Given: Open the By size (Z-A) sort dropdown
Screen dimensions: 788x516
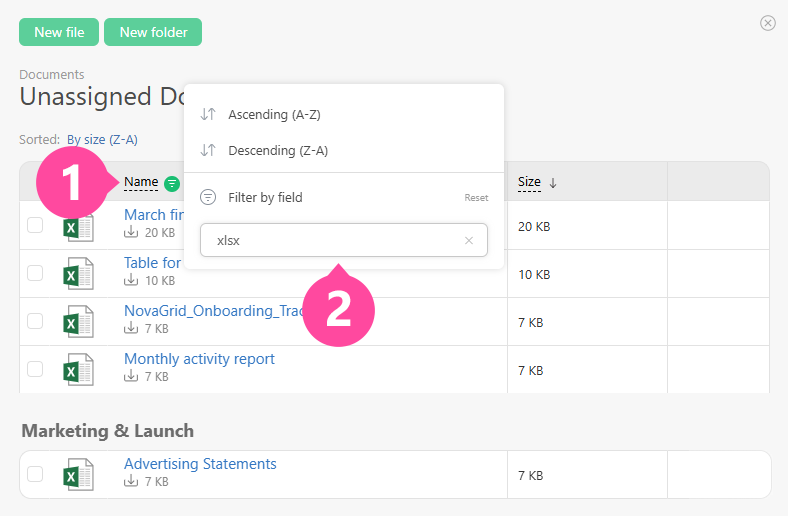Looking at the screenshot, I should tap(102, 140).
